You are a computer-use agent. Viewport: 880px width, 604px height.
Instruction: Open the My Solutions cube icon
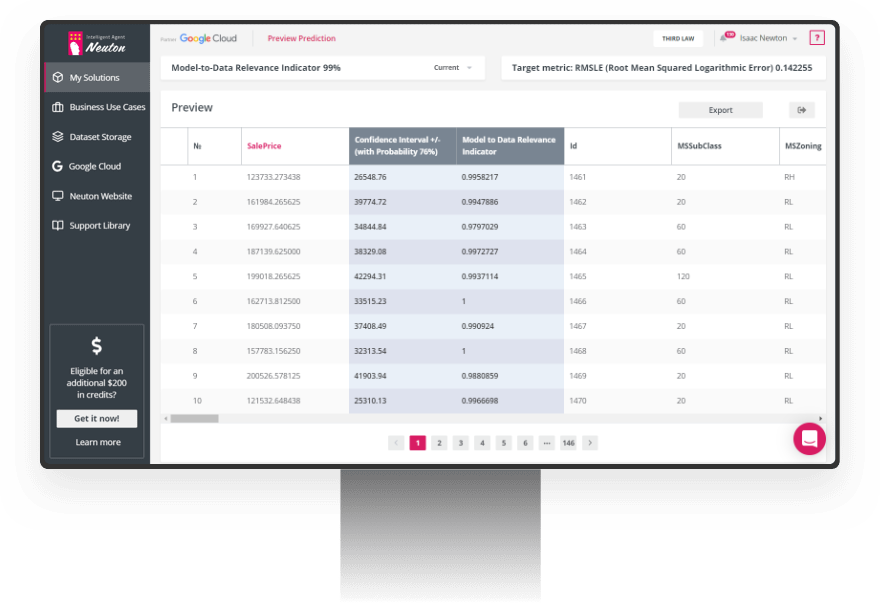58,77
